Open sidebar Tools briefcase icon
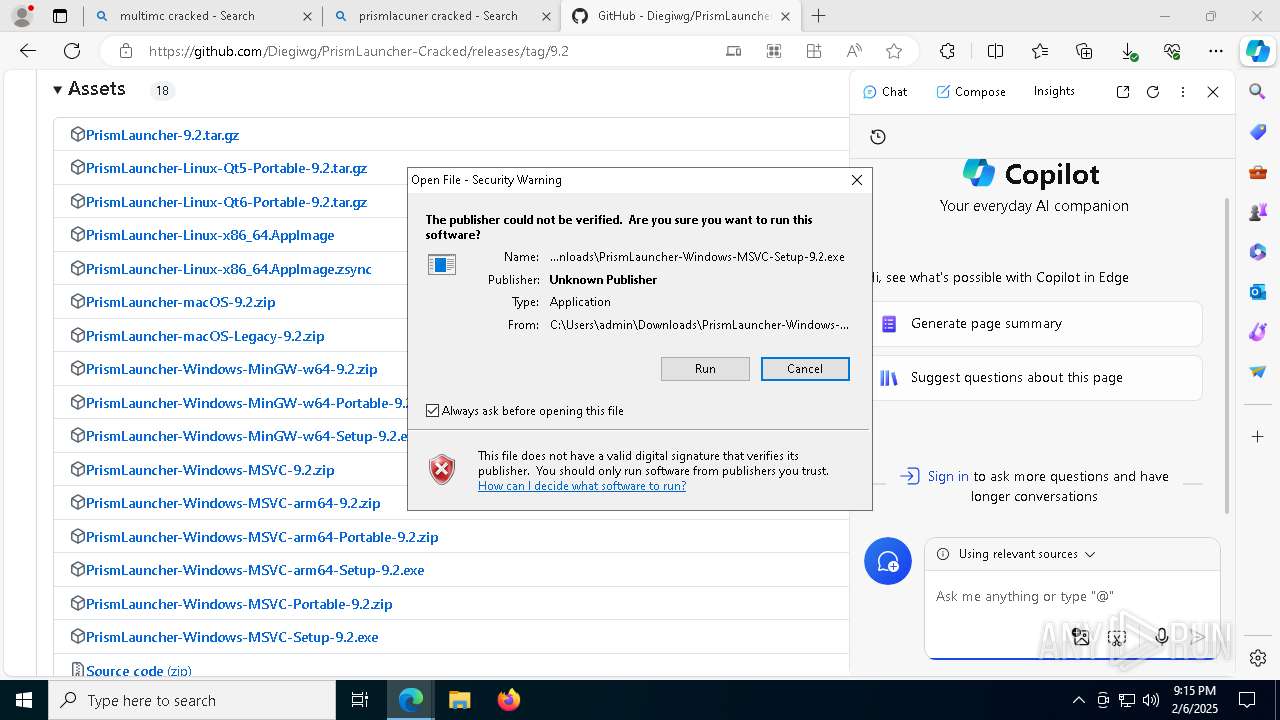Viewport: 1280px width, 720px height. tap(1258, 172)
